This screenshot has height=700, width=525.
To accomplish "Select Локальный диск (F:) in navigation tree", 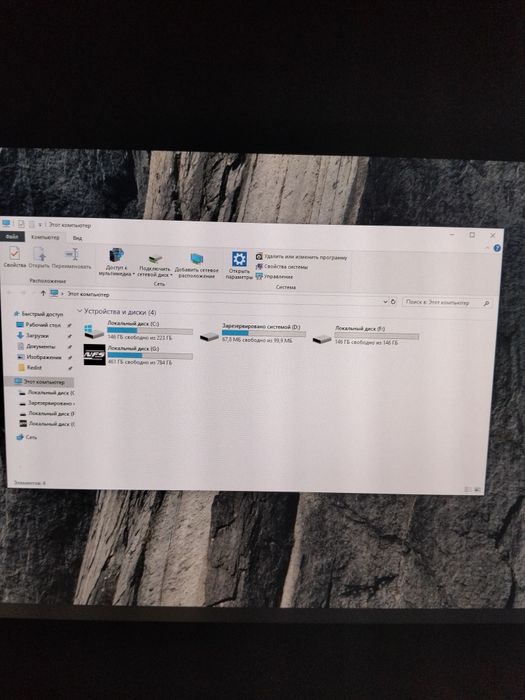I will click(x=47, y=413).
